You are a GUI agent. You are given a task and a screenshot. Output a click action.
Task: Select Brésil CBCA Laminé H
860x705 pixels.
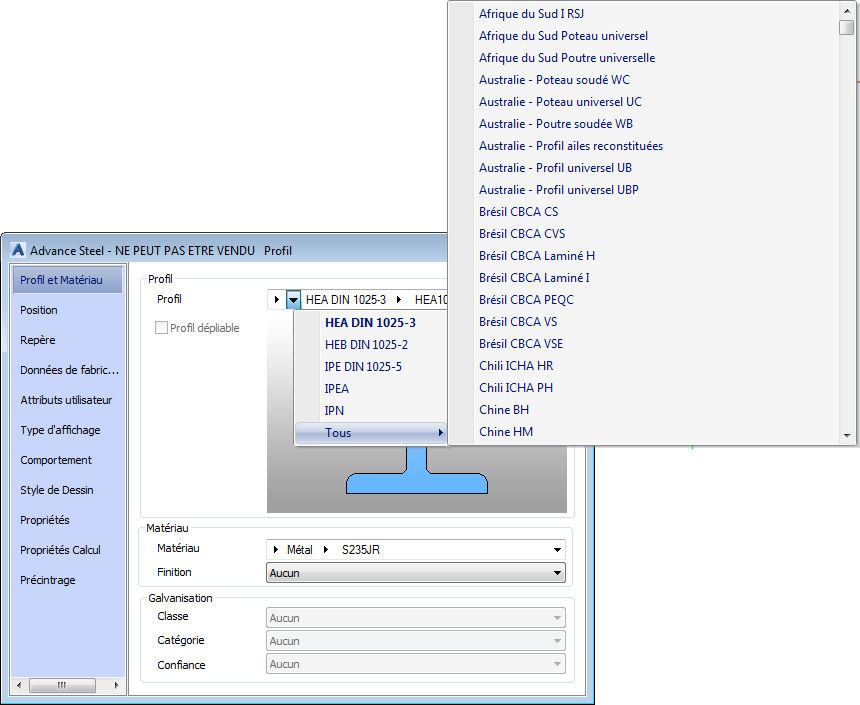tap(537, 256)
